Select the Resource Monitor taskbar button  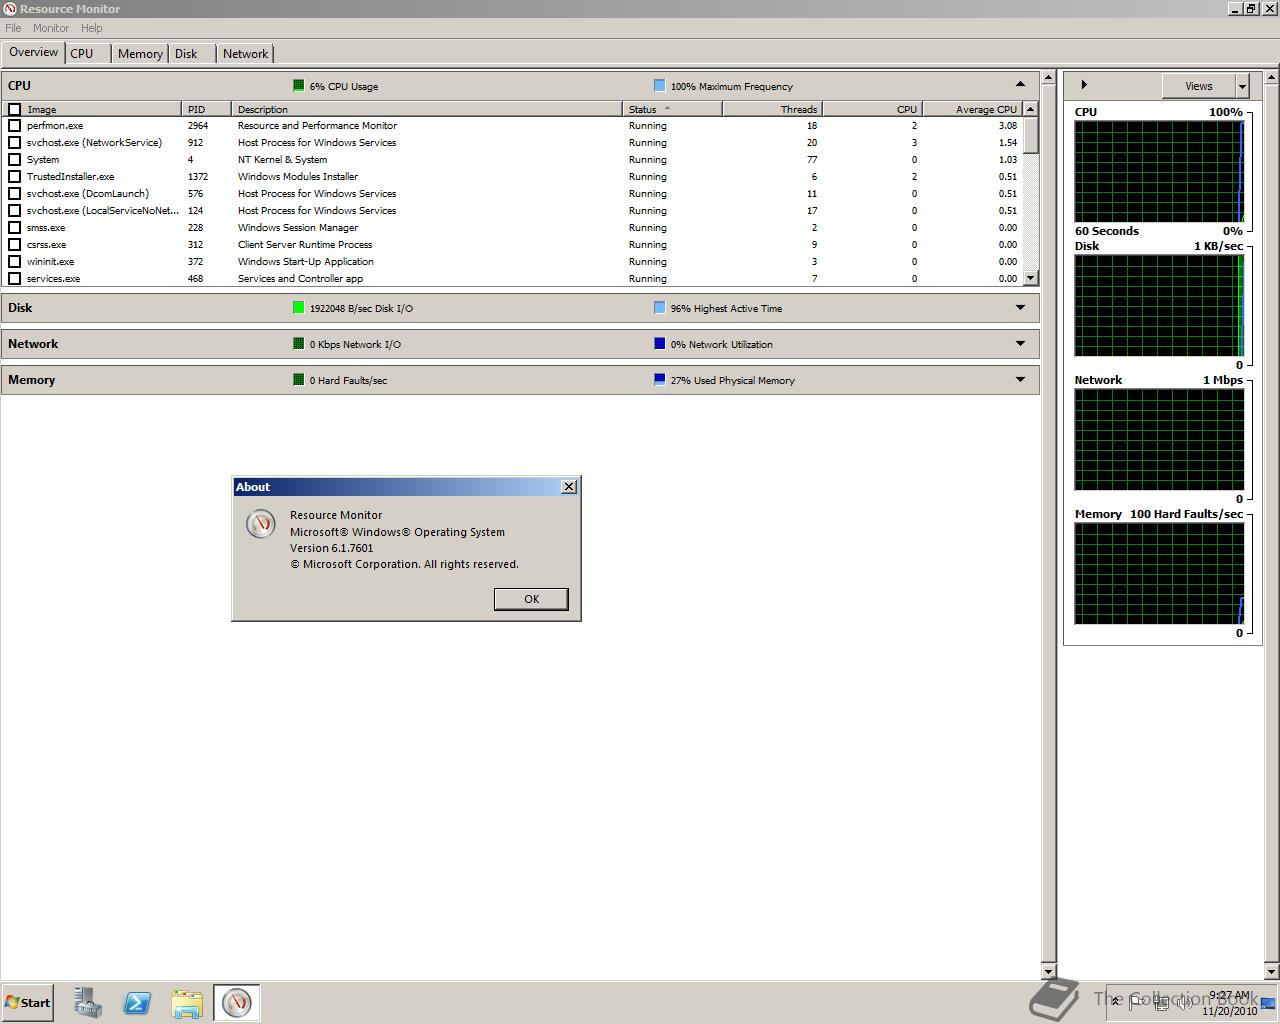pos(237,1003)
